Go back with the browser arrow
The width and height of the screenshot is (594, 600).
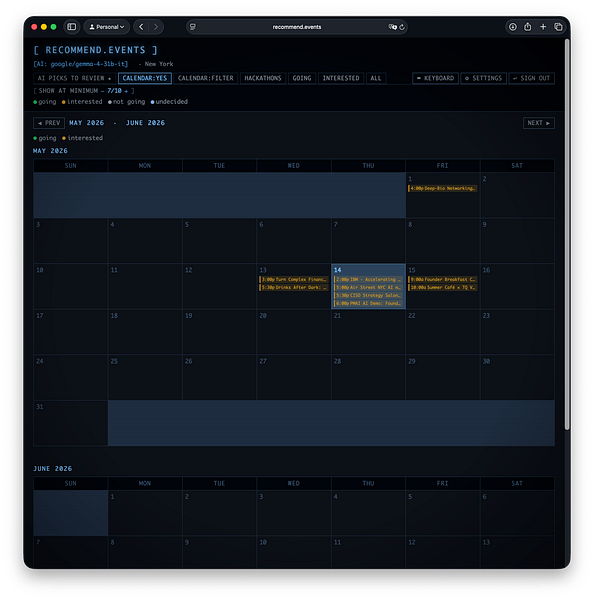141,27
